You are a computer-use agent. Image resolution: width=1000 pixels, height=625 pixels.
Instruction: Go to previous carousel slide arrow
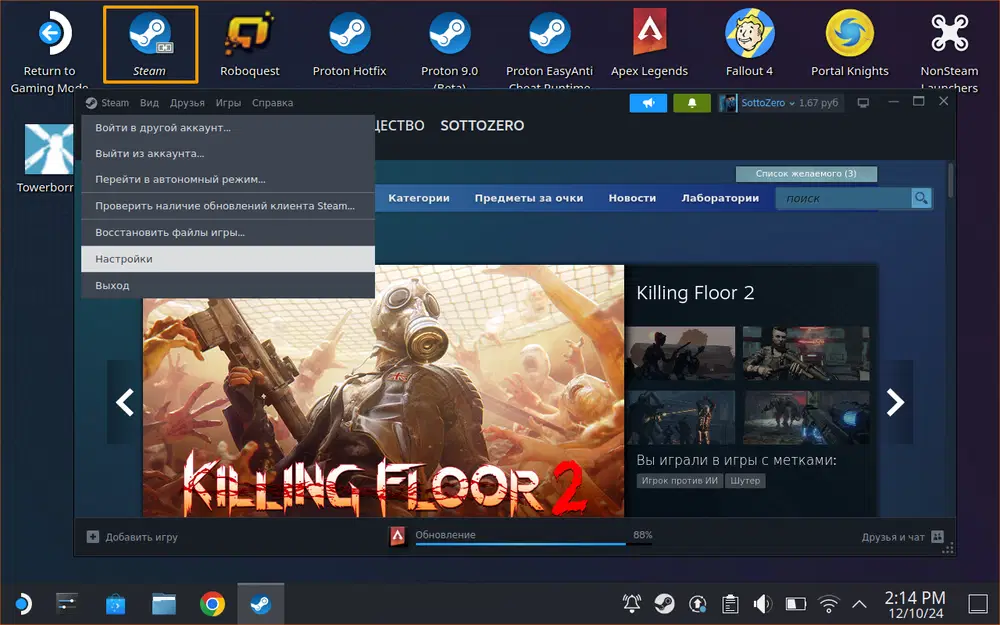pyautogui.click(x=125, y=402)
